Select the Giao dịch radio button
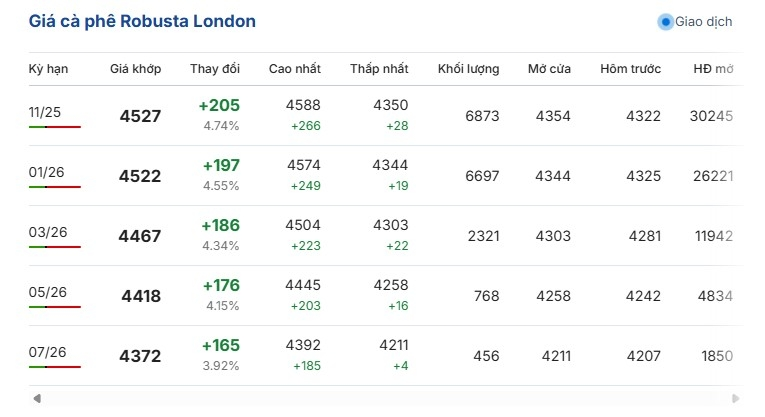Screen dimensions: 765x417 [x=666, y=21]
